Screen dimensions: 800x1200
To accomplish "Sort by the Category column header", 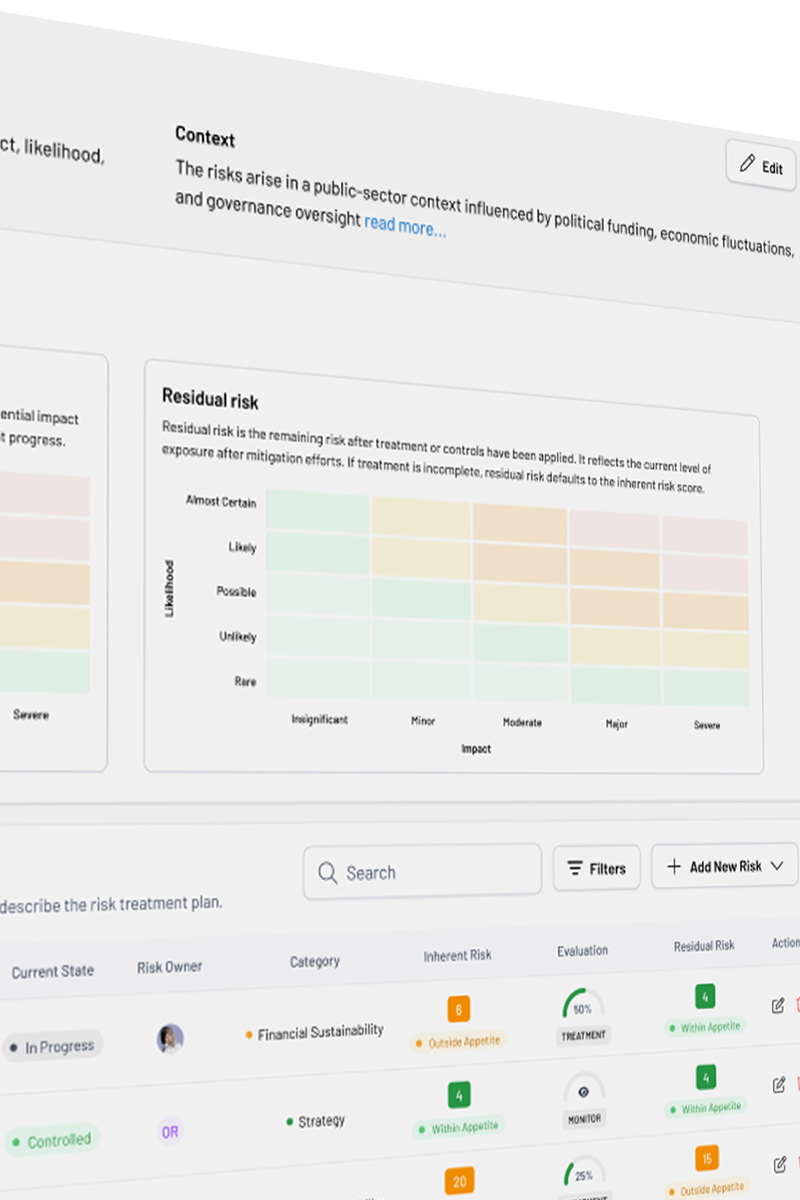I will pyautogui.click(x=314, y=961).
